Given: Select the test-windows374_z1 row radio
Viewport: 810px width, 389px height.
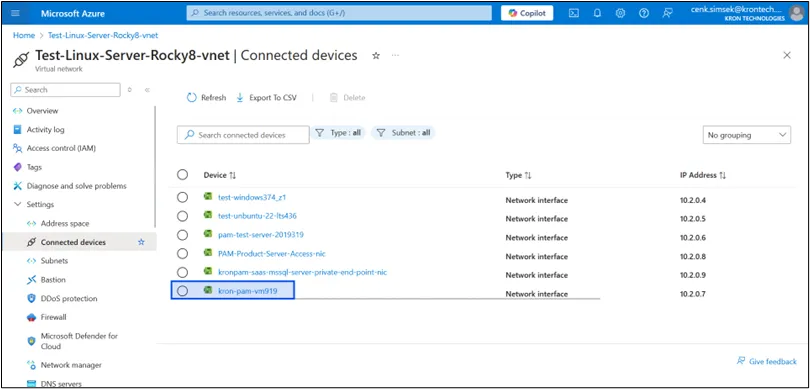Looking at the screenshot, I should [182, 197].
